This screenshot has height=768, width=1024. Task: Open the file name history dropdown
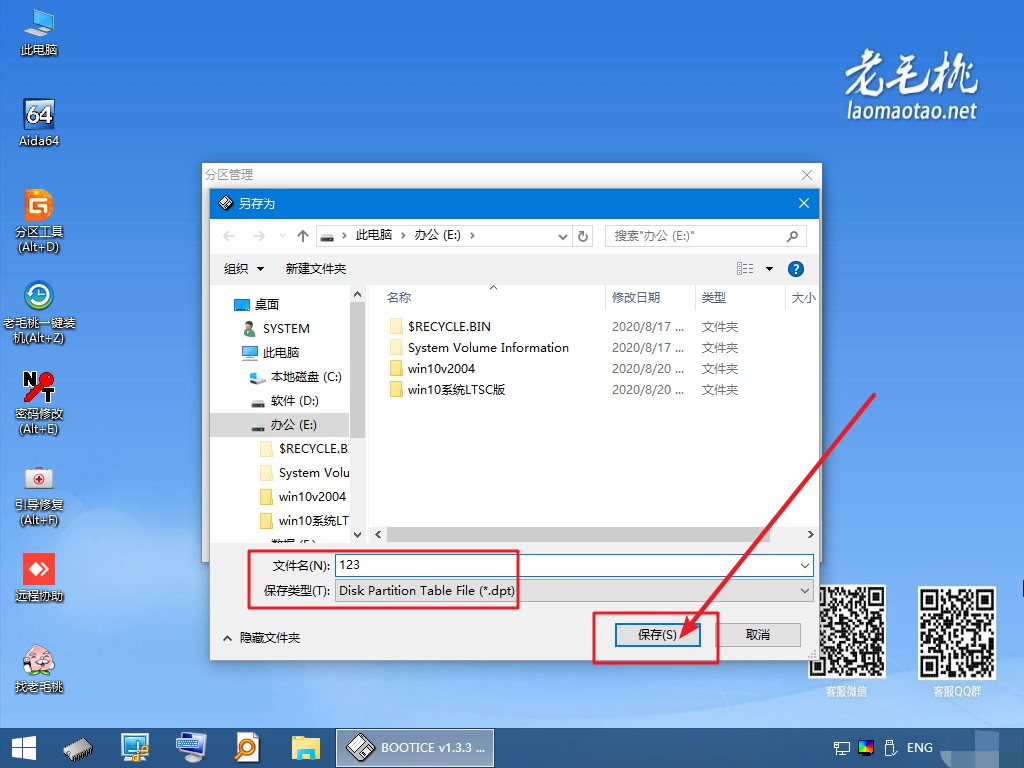point(805,566)
